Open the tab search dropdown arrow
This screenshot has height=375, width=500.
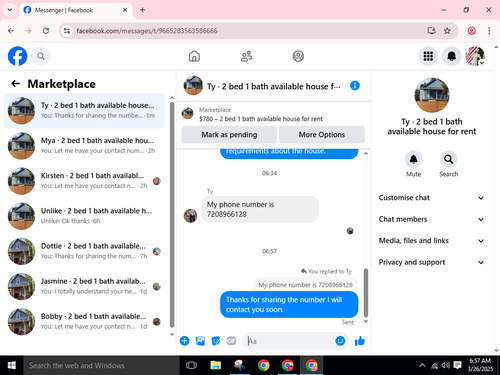(10, 10)
